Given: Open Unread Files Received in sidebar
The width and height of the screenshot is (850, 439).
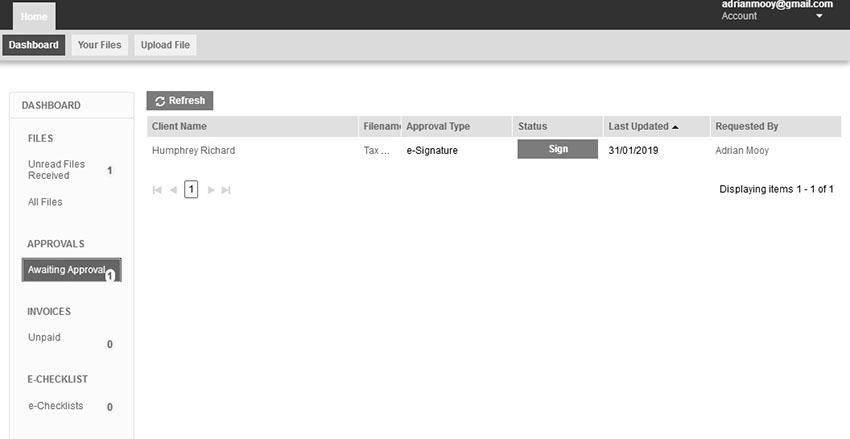Looking at the screenshot, I should (x=57, y=170).
